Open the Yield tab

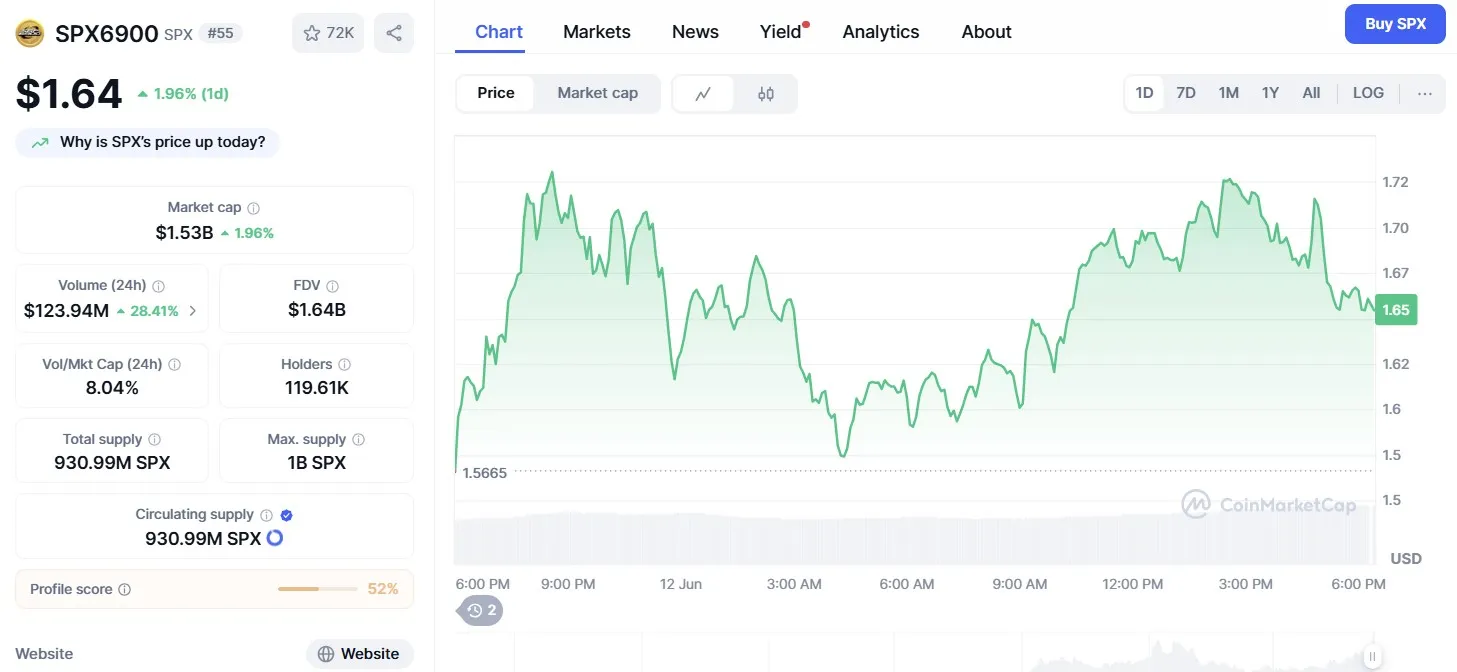point(781,32)
